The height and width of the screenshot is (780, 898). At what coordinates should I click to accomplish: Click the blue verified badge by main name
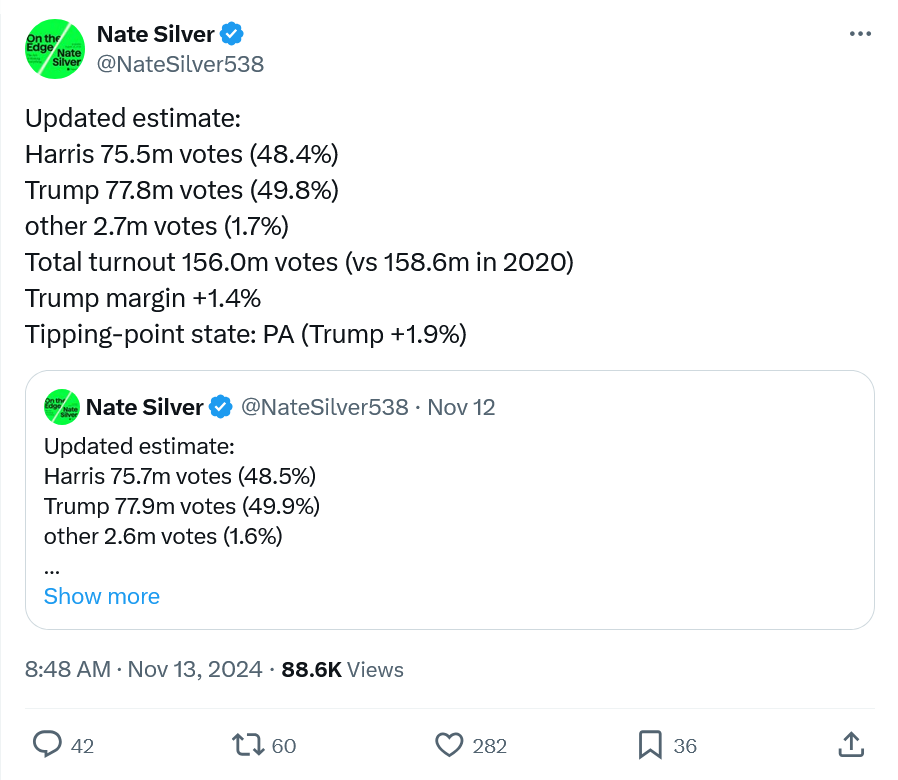tap(232, 35)
